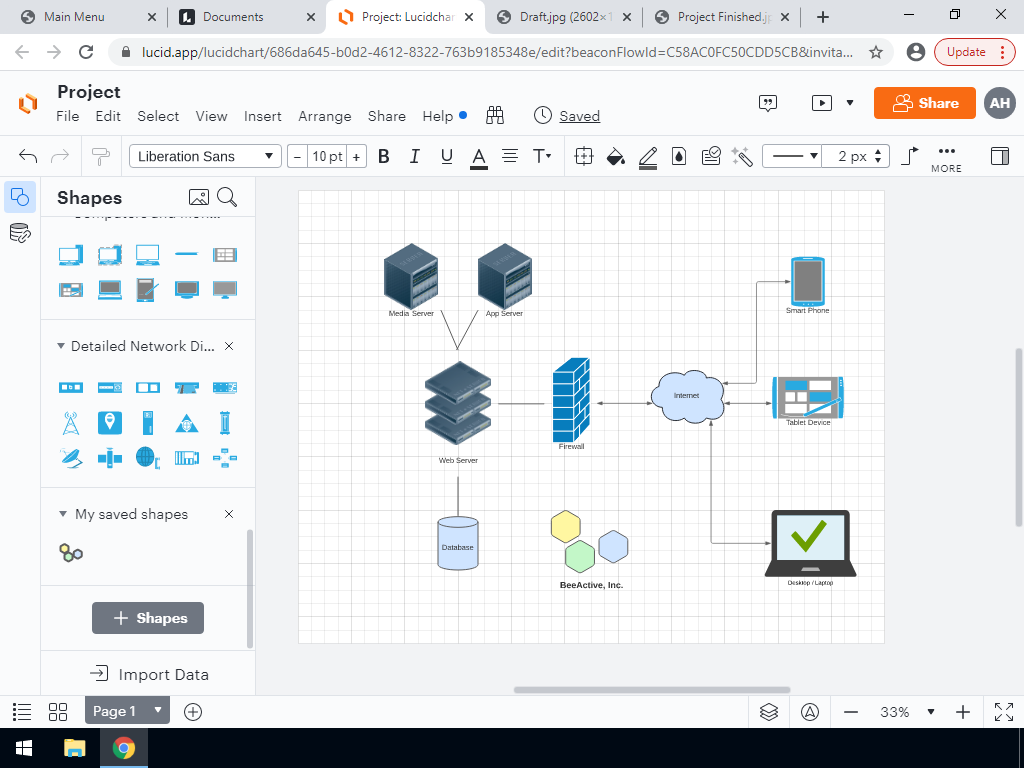Click the conditional formatting checklist icon

coord(711,156)
